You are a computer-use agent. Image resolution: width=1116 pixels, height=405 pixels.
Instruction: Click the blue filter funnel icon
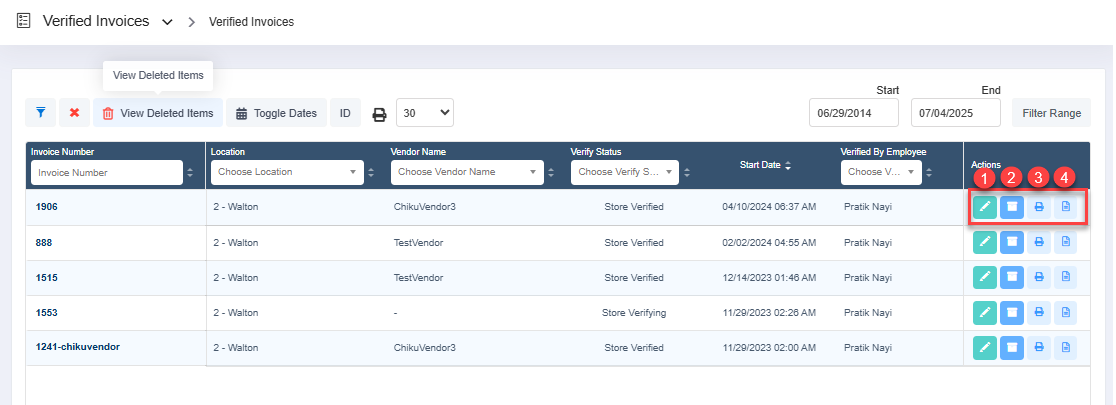coord(41,112)
